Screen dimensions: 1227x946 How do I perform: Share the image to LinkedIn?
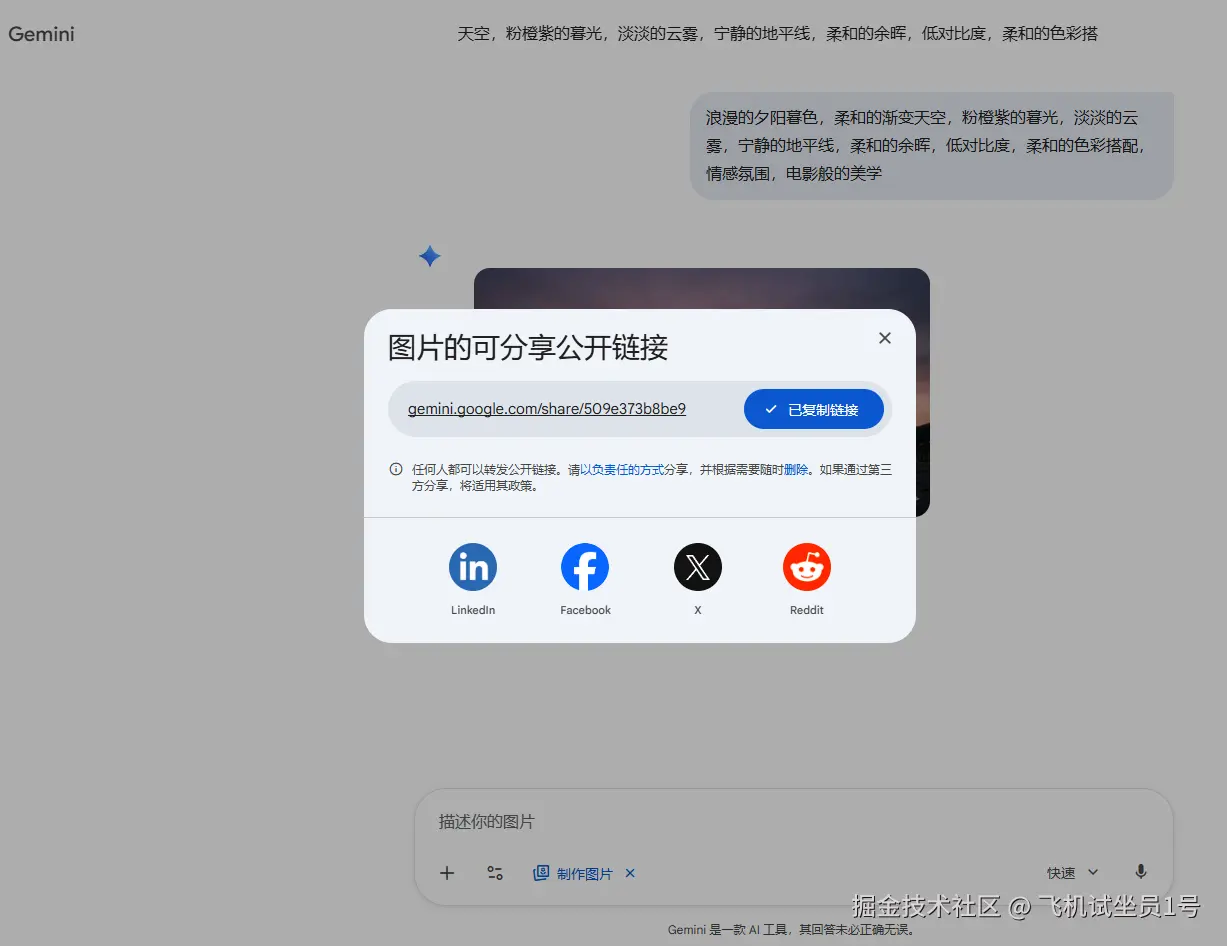coord(472,566)
